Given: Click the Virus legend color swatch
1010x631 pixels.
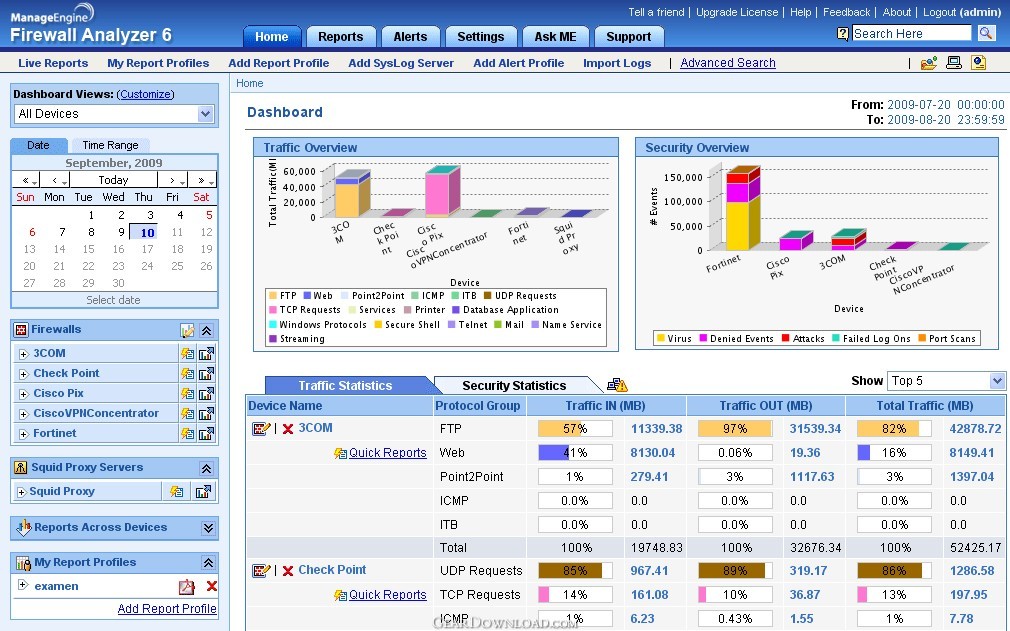Looking at the screenshot, I should click(660, 339).
